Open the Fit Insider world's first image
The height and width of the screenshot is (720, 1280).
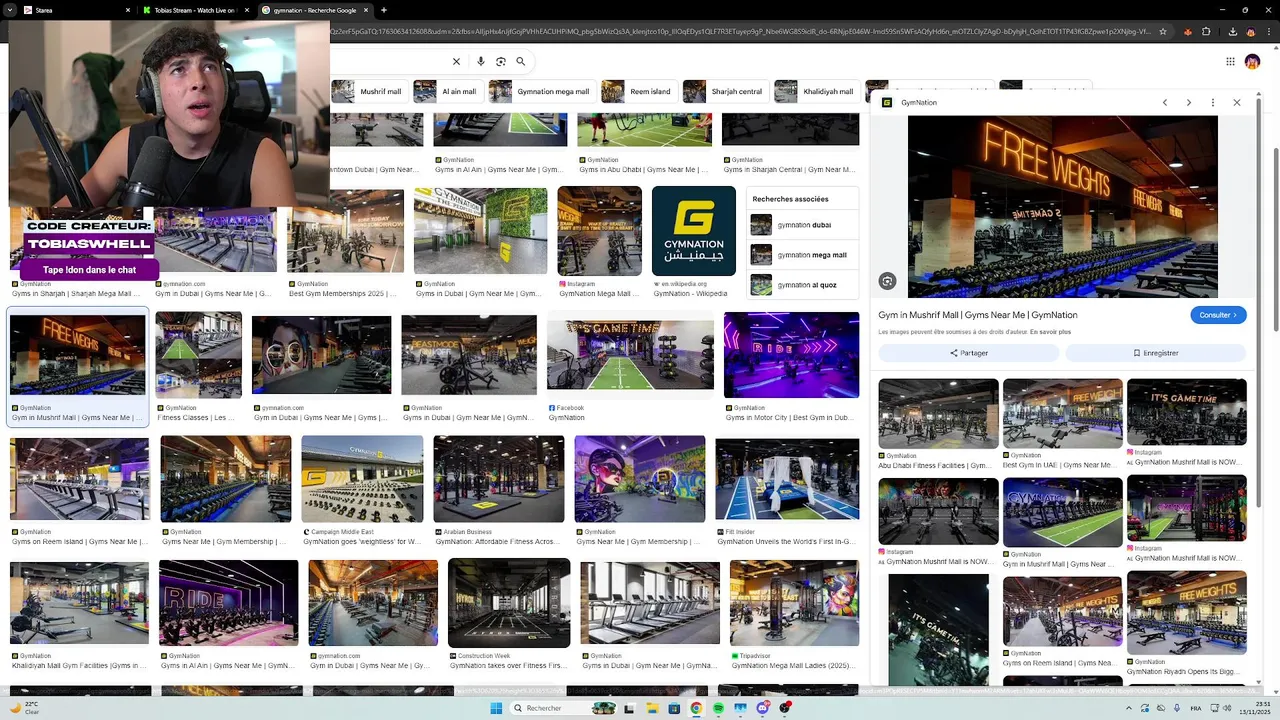click(x=787, y=479)
